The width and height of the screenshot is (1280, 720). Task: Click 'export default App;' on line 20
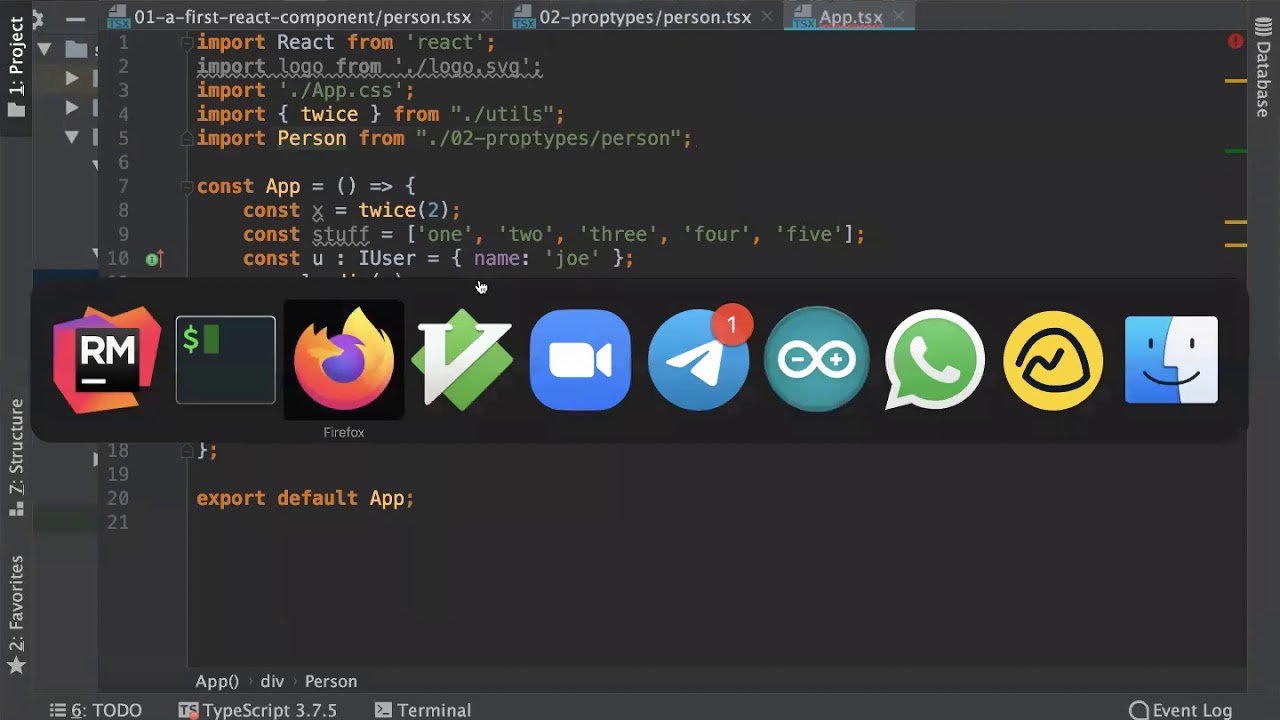(x=305, y=499)
